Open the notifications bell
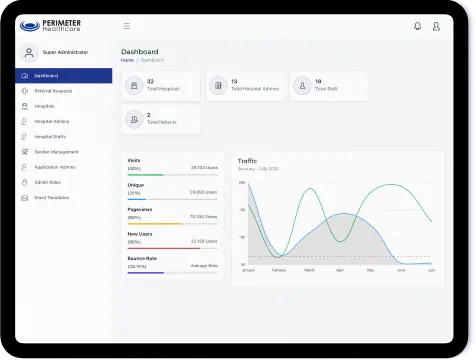This screenshot has height=360, width=476. pos(417,26)
